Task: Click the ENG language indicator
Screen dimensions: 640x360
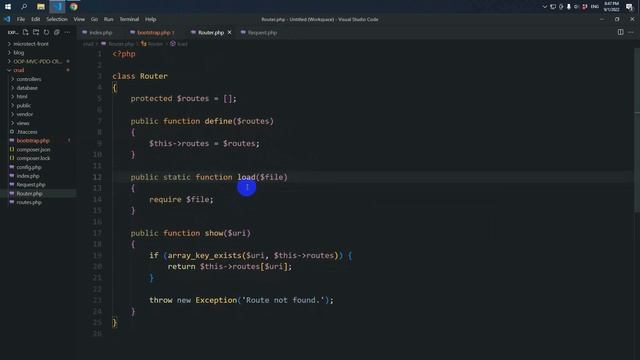Action: tap(595, 7)
